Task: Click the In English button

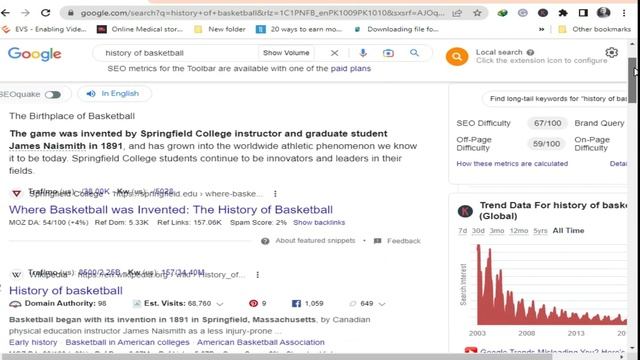Action: (114, 94)
